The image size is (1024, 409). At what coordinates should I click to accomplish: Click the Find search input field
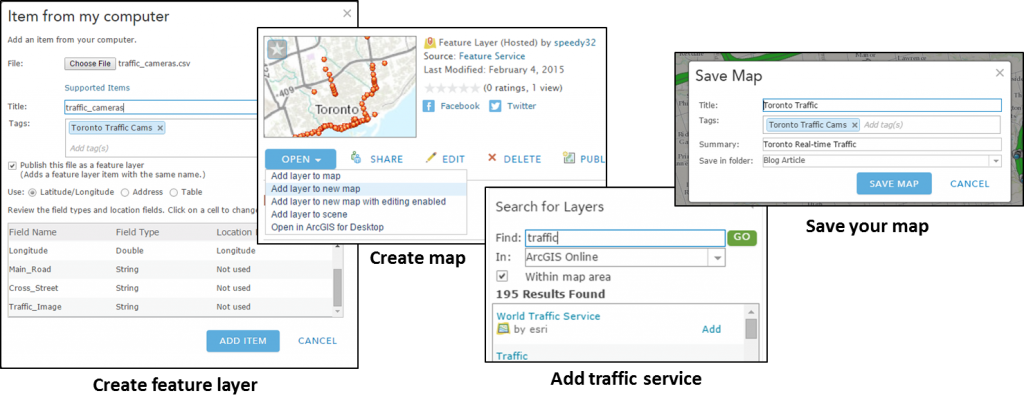point(625,238)
